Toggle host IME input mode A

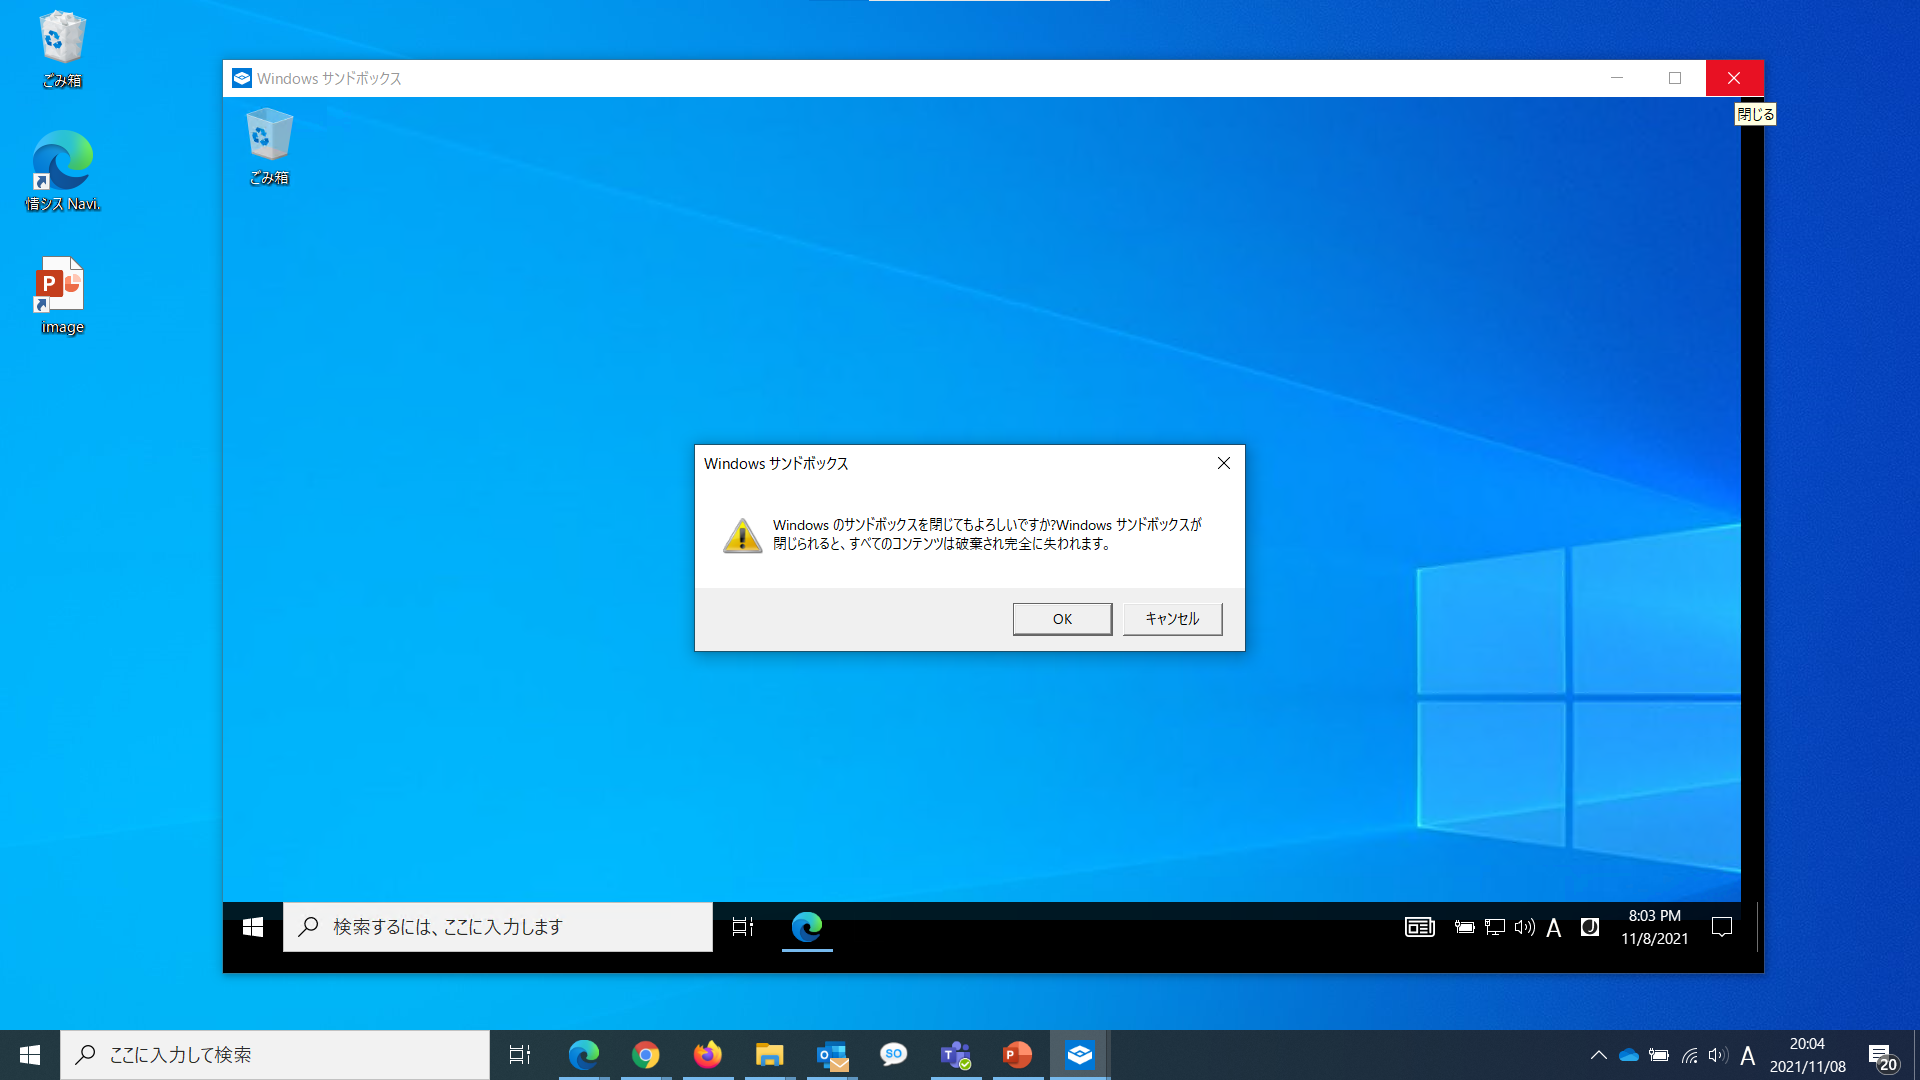point(1748,1056)
